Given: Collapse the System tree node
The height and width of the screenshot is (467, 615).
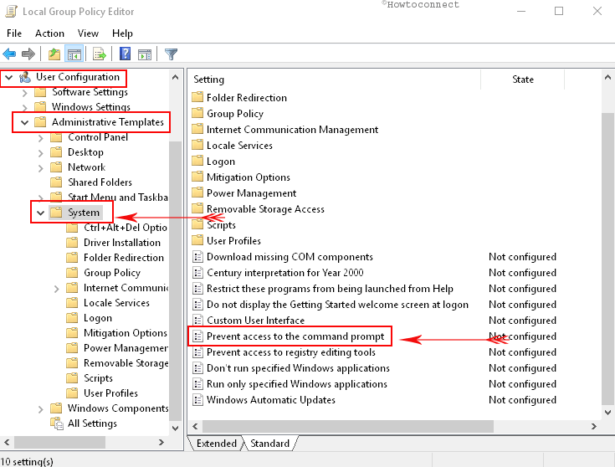Looking at the screenshot, I should (40, 213).
